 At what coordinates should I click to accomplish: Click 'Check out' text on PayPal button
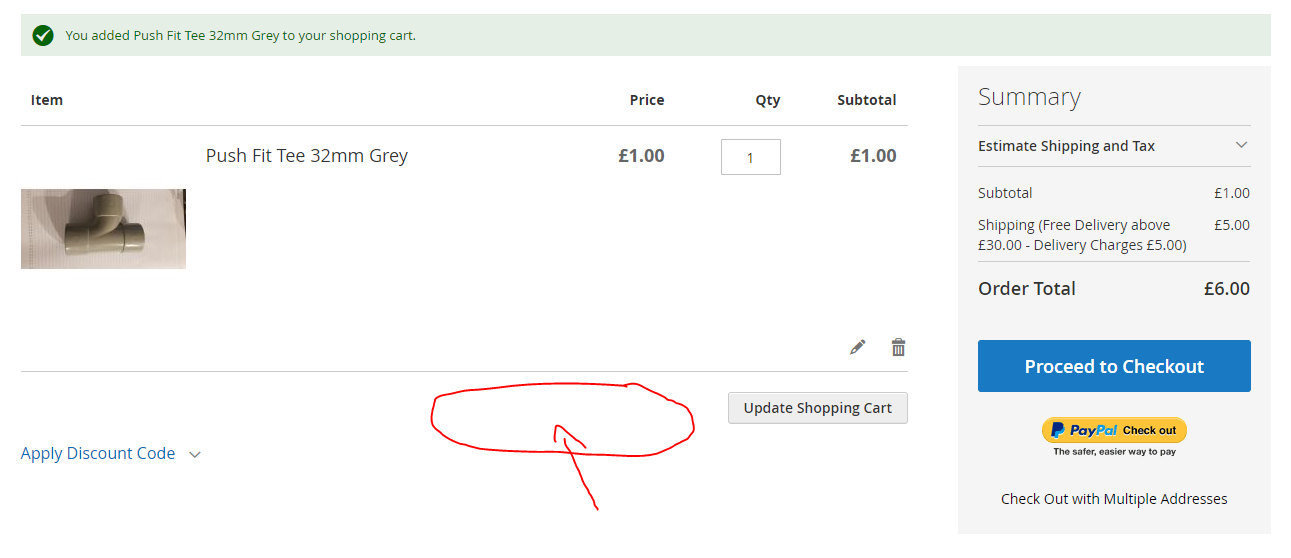pyautogui.click(x=1149, y=430)
